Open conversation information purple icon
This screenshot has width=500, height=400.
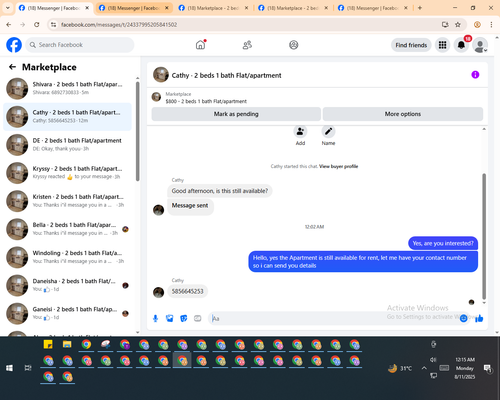click(475, 75)
